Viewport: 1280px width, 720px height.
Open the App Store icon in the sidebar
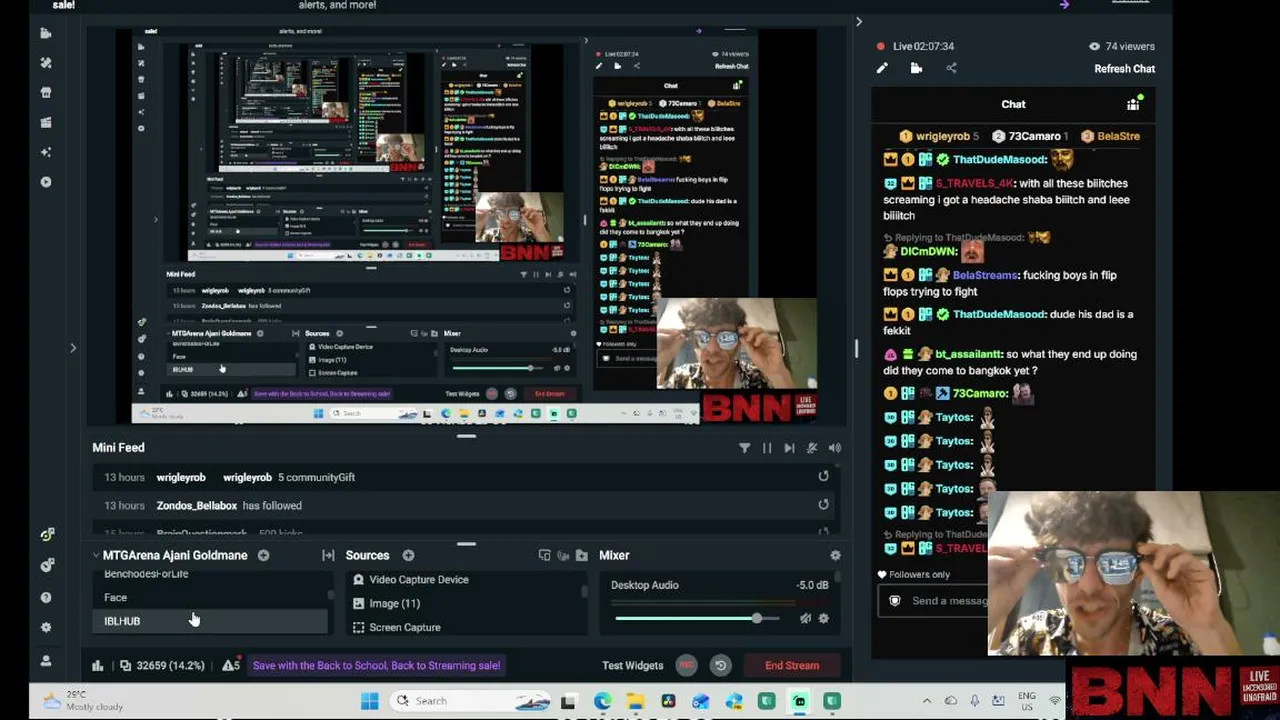(x=45, y=92)
